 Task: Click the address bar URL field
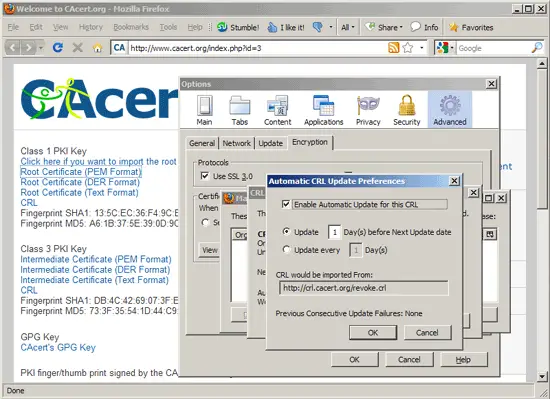258,48
